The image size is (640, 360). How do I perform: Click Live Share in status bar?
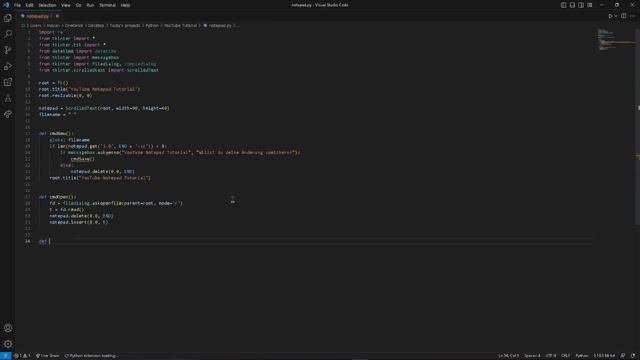coord(47,356)
